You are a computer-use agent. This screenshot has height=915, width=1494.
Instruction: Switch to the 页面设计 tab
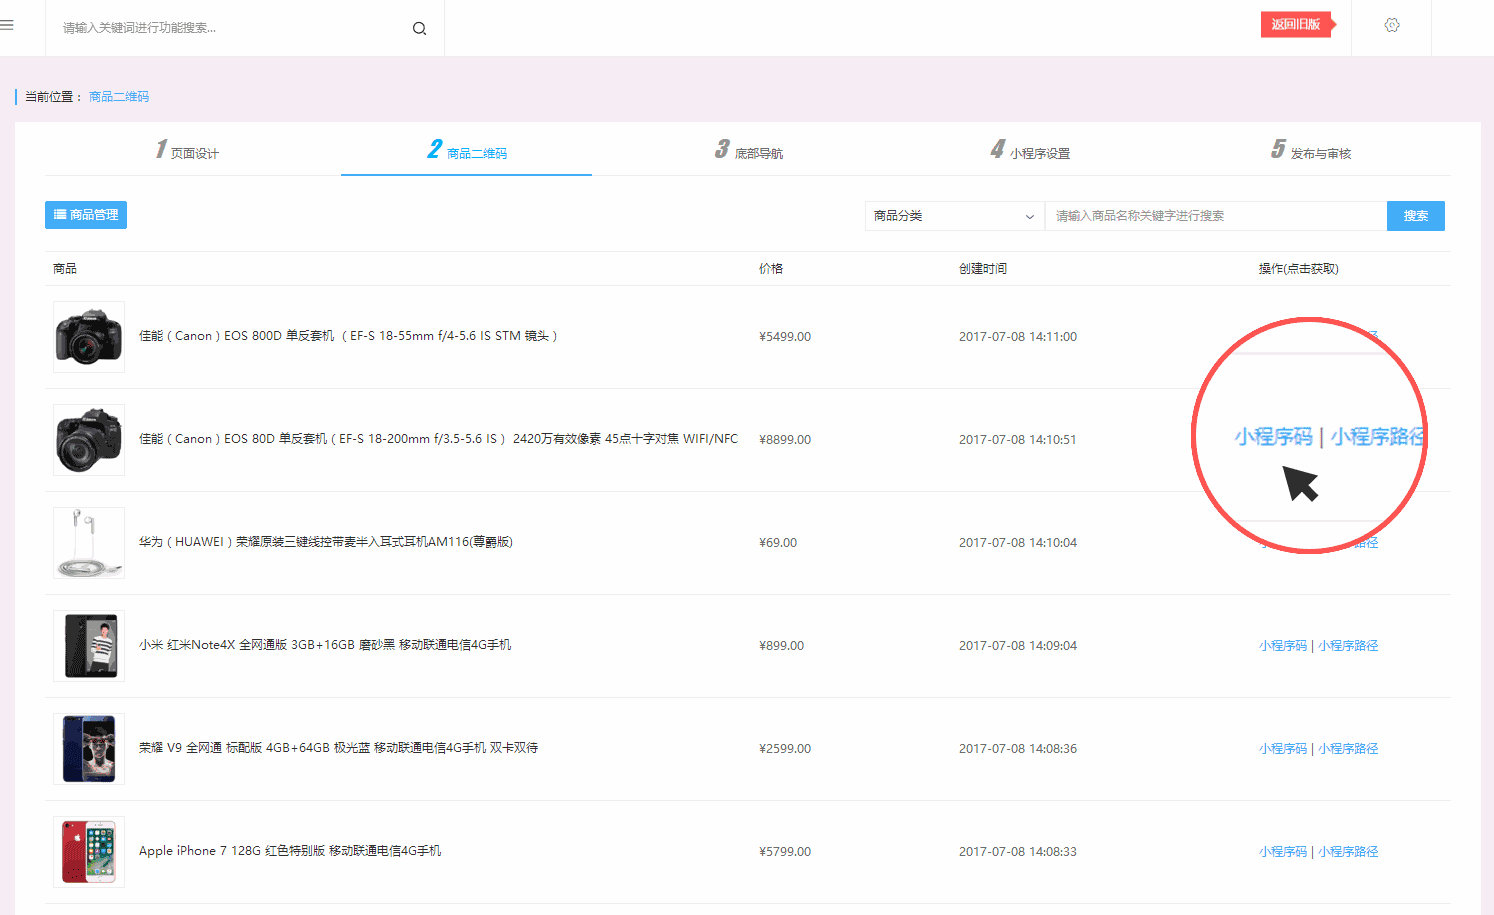click(188, 152)
